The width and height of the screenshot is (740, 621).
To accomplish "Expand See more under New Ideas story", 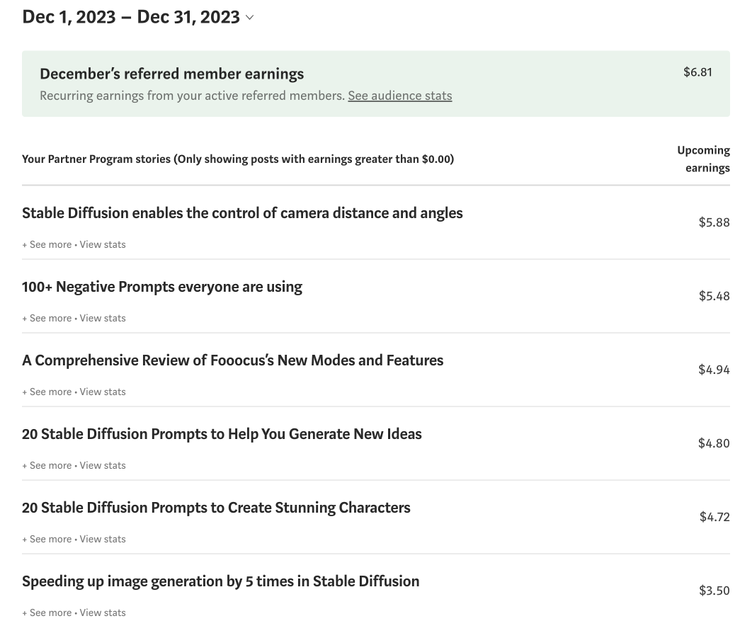I will tap(47, 465).
